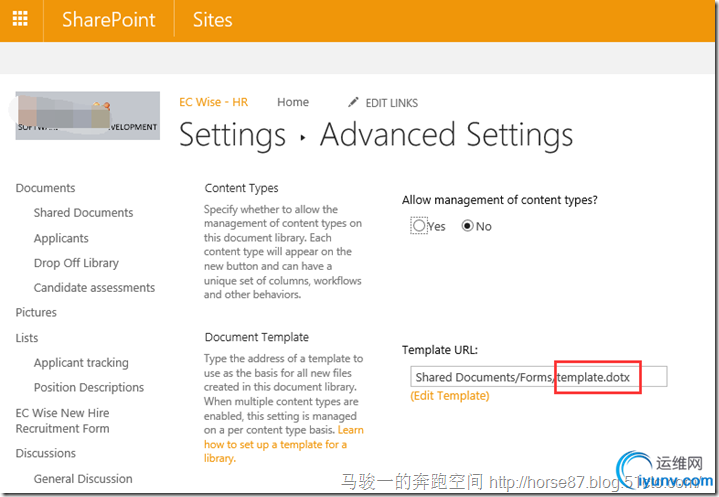Open EC Wise New Hire Recruitment Form
The width and height of the screenshot is (719, 497).
coord(62,420)
